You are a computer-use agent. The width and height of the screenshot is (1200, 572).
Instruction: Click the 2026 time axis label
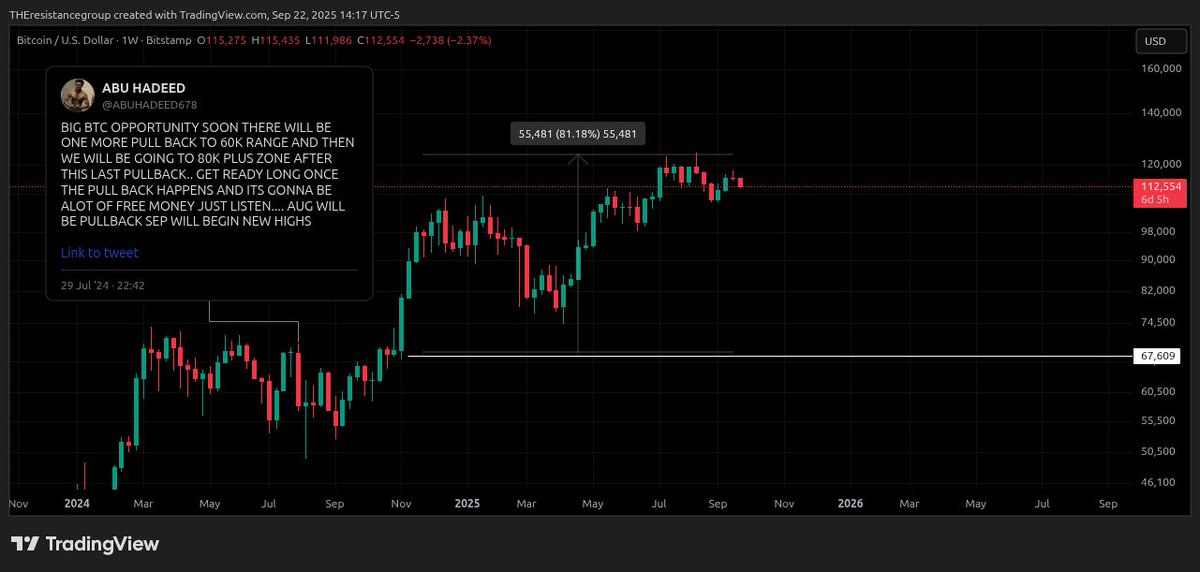click(x=851, y=504)
